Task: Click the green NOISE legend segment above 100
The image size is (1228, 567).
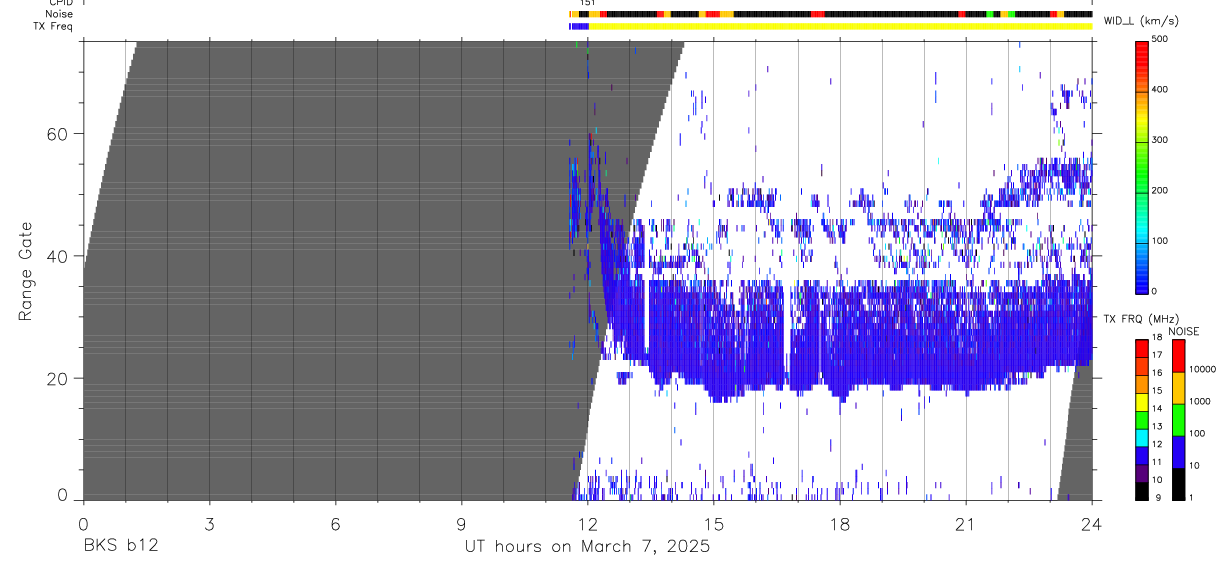Action: (1178, 419)
